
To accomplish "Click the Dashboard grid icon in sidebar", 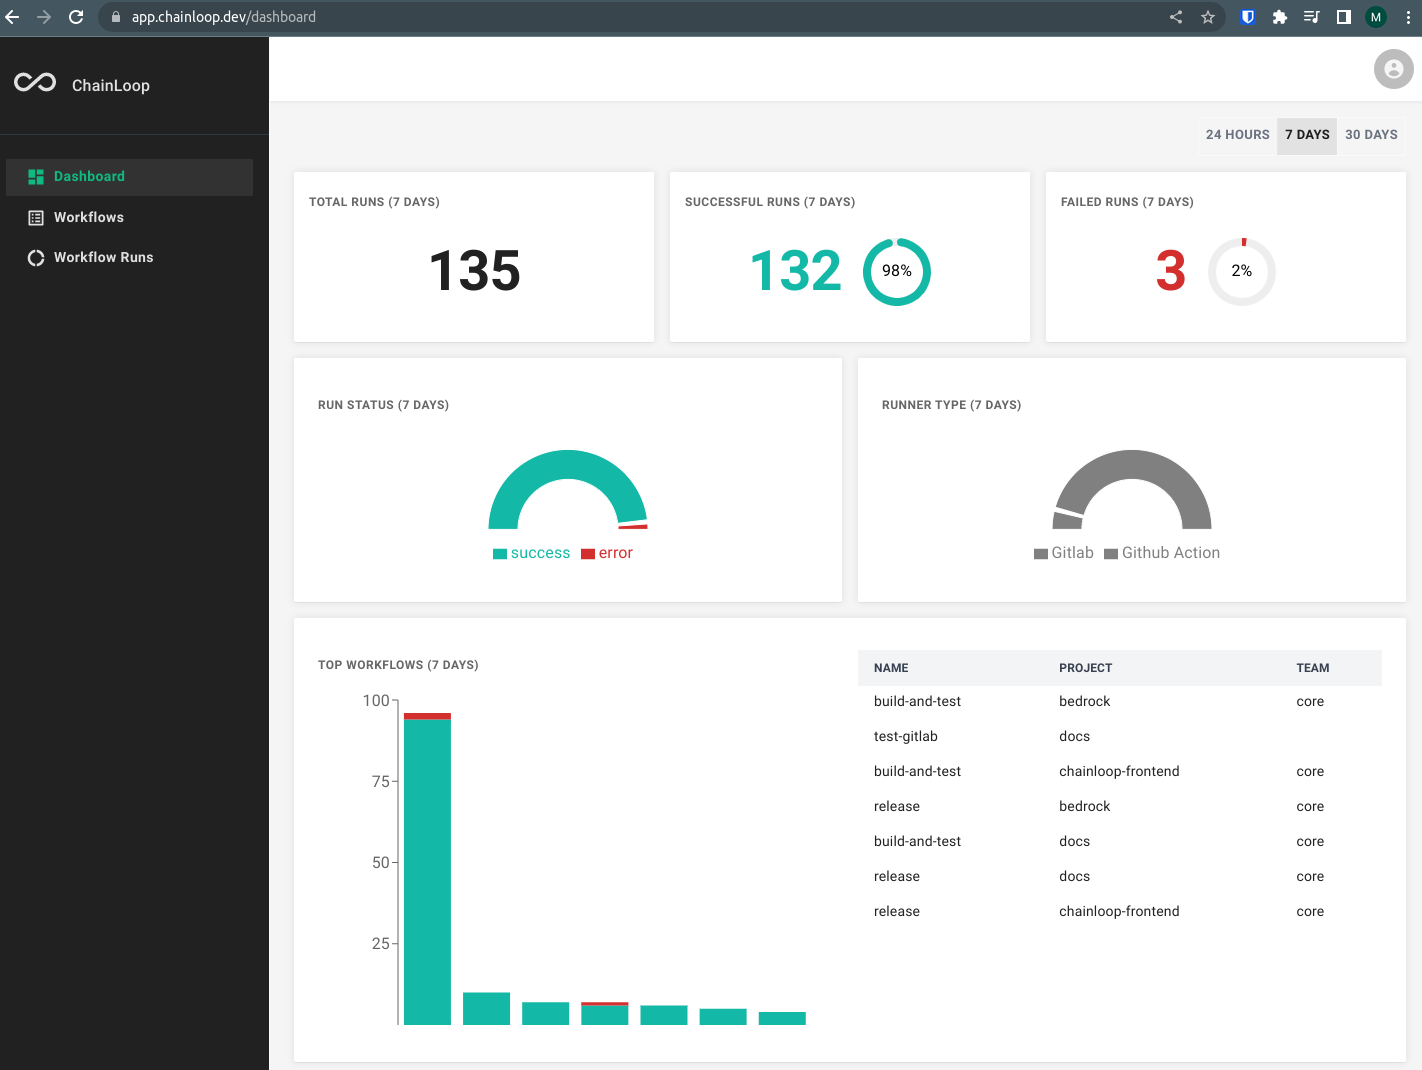I will pos(36,177).
